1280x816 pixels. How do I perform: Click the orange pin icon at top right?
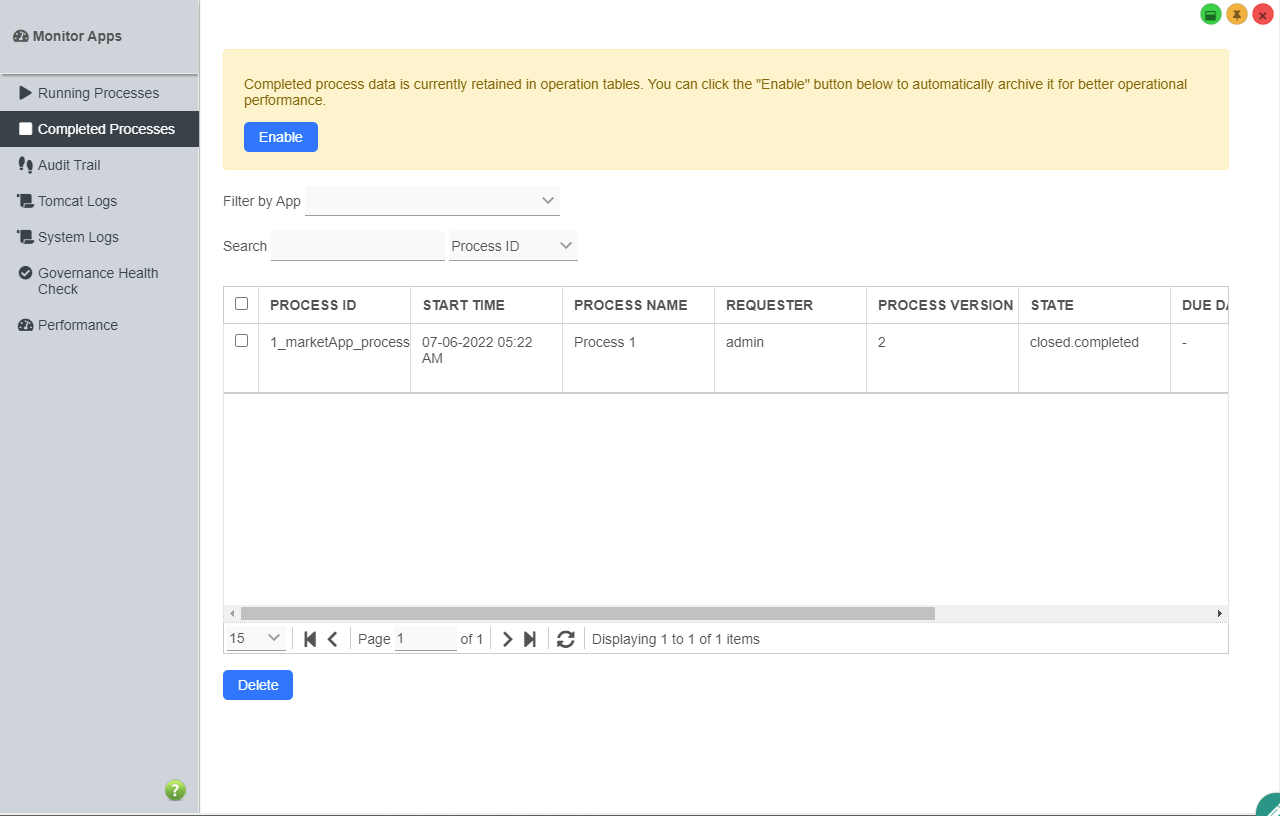[1237, 15]
